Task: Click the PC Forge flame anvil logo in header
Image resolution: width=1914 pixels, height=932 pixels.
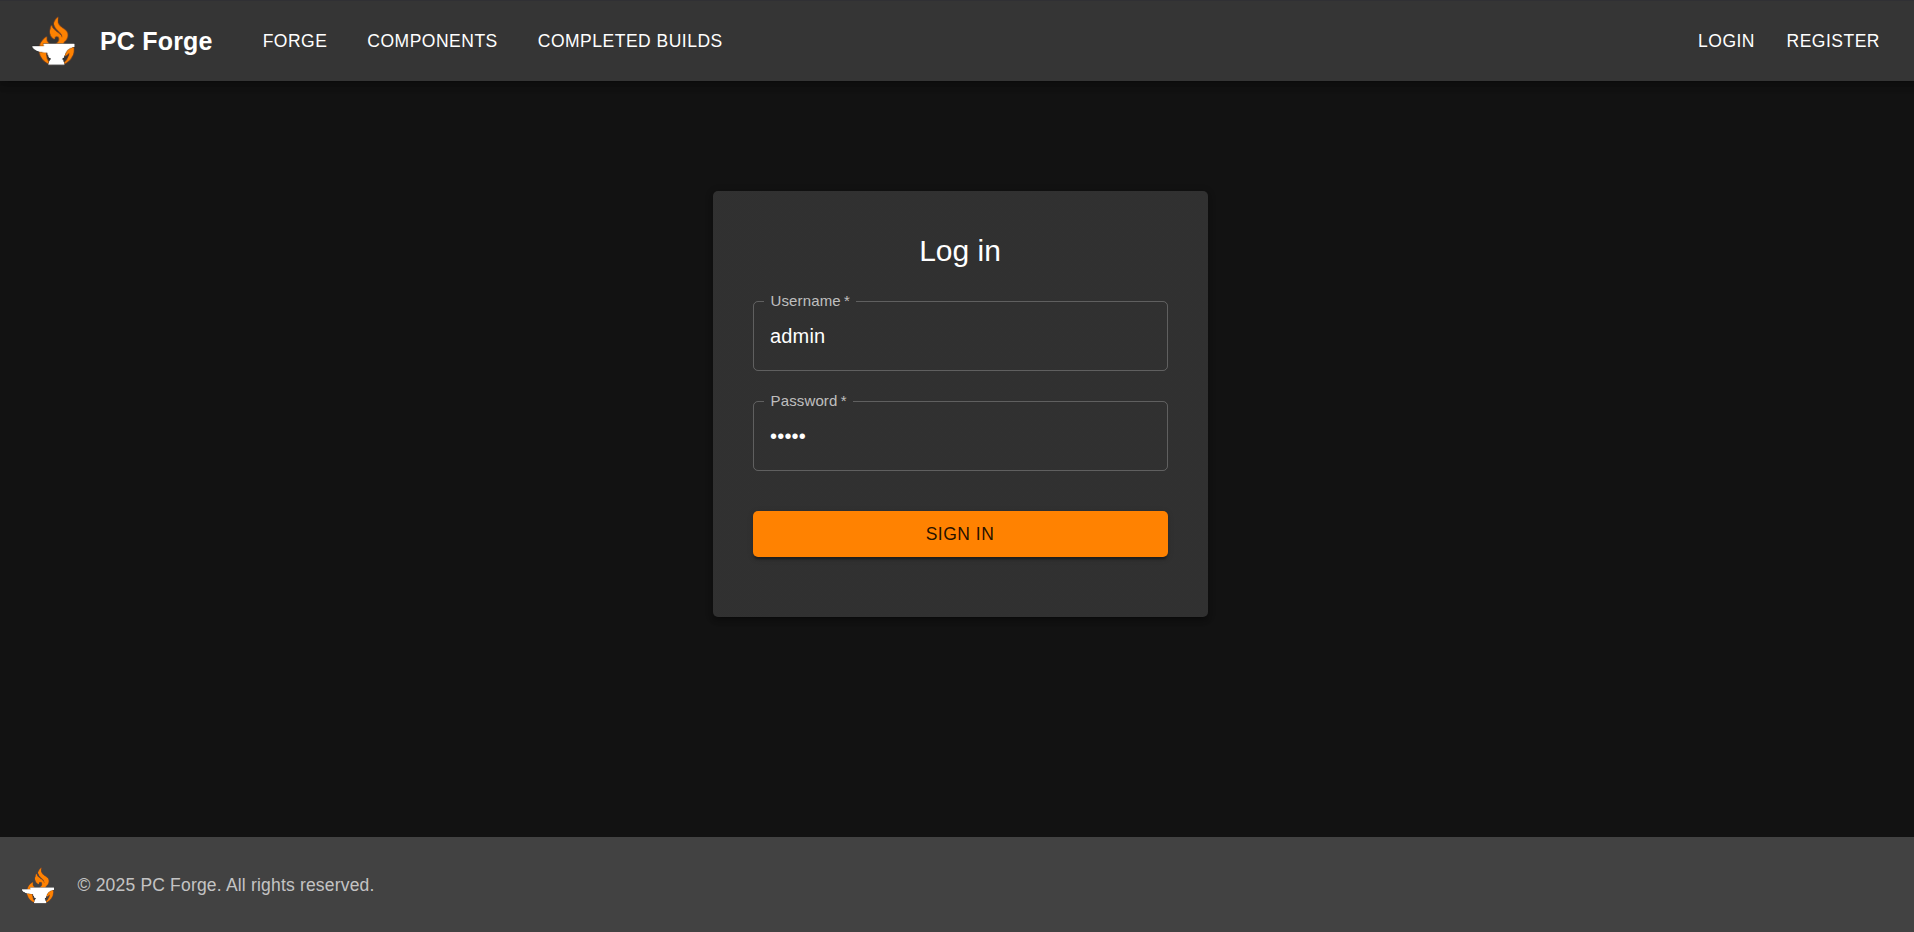Action: [x=54, y=41]
